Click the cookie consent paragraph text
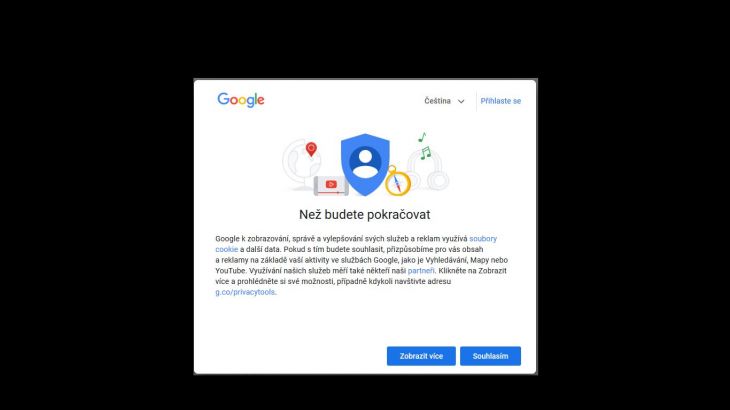The width and height of the screenshot is (730, 410). (361, 265)
